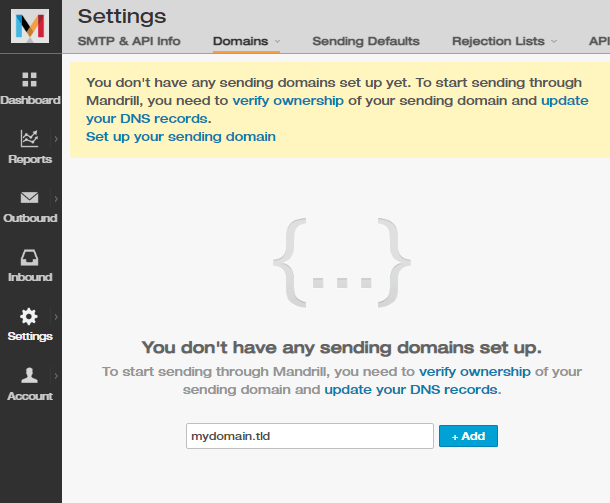
Task: Switch to SMTP & API Info tab
Action: point(129,41)
